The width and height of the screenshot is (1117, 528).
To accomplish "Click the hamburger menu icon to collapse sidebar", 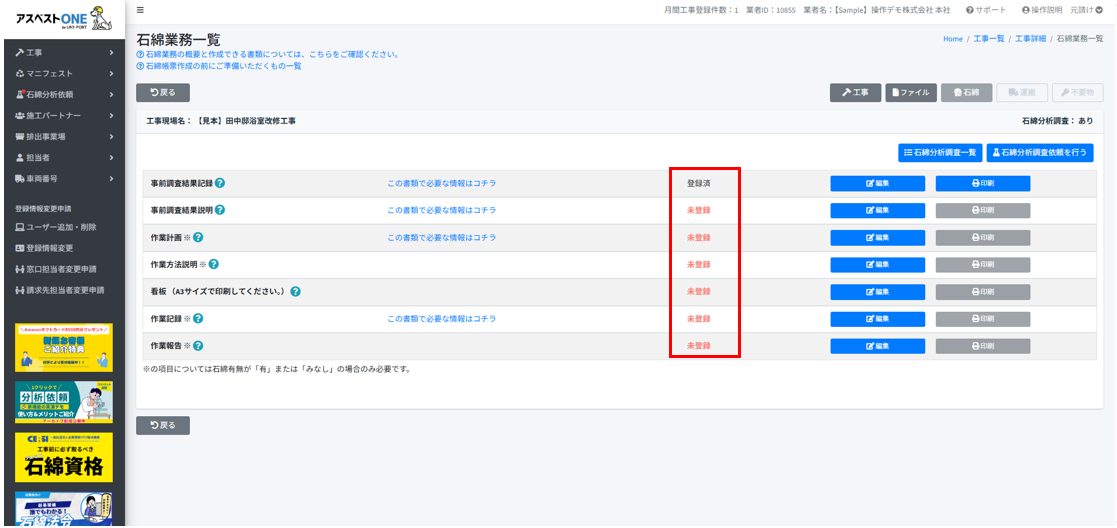I will point(140,10).
